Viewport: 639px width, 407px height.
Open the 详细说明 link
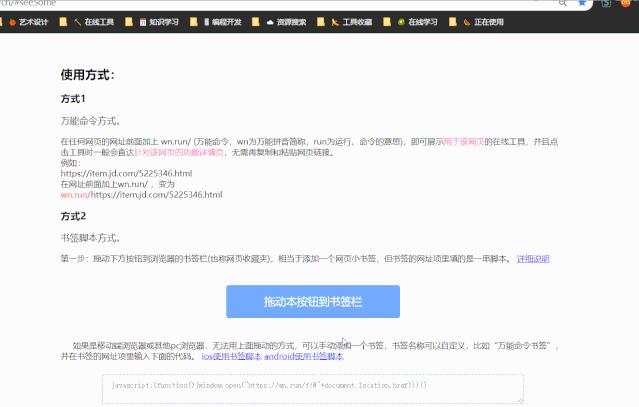point(533,259)
